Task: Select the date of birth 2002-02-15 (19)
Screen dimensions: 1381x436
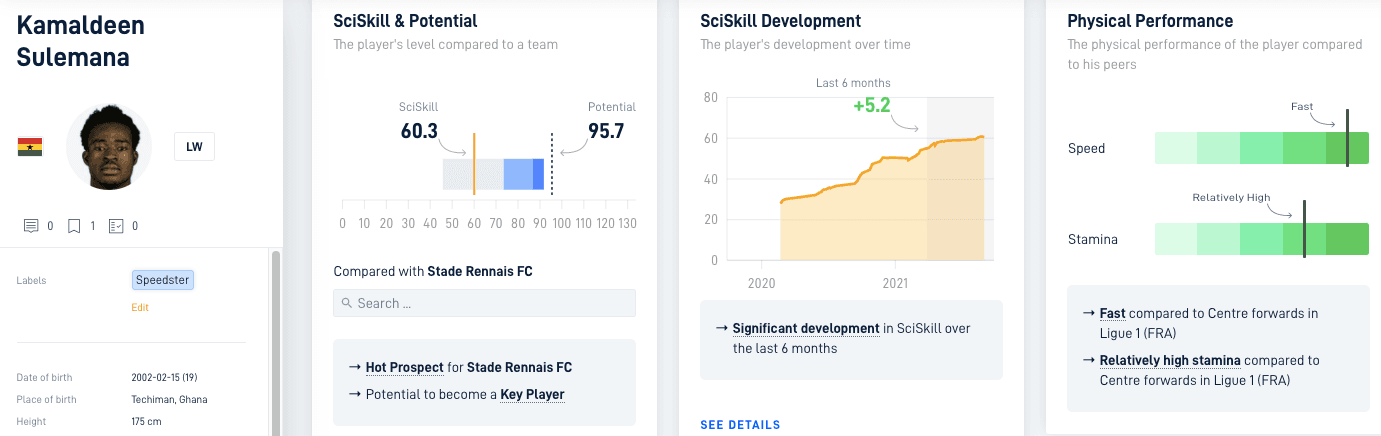Action: [165, 378]
